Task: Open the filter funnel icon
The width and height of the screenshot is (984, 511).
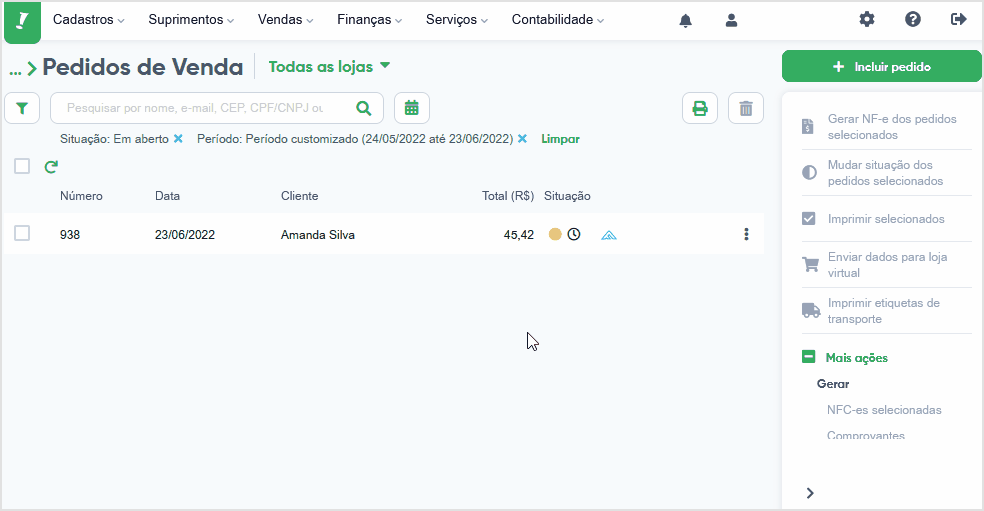Action: click(x=22, y=109)
